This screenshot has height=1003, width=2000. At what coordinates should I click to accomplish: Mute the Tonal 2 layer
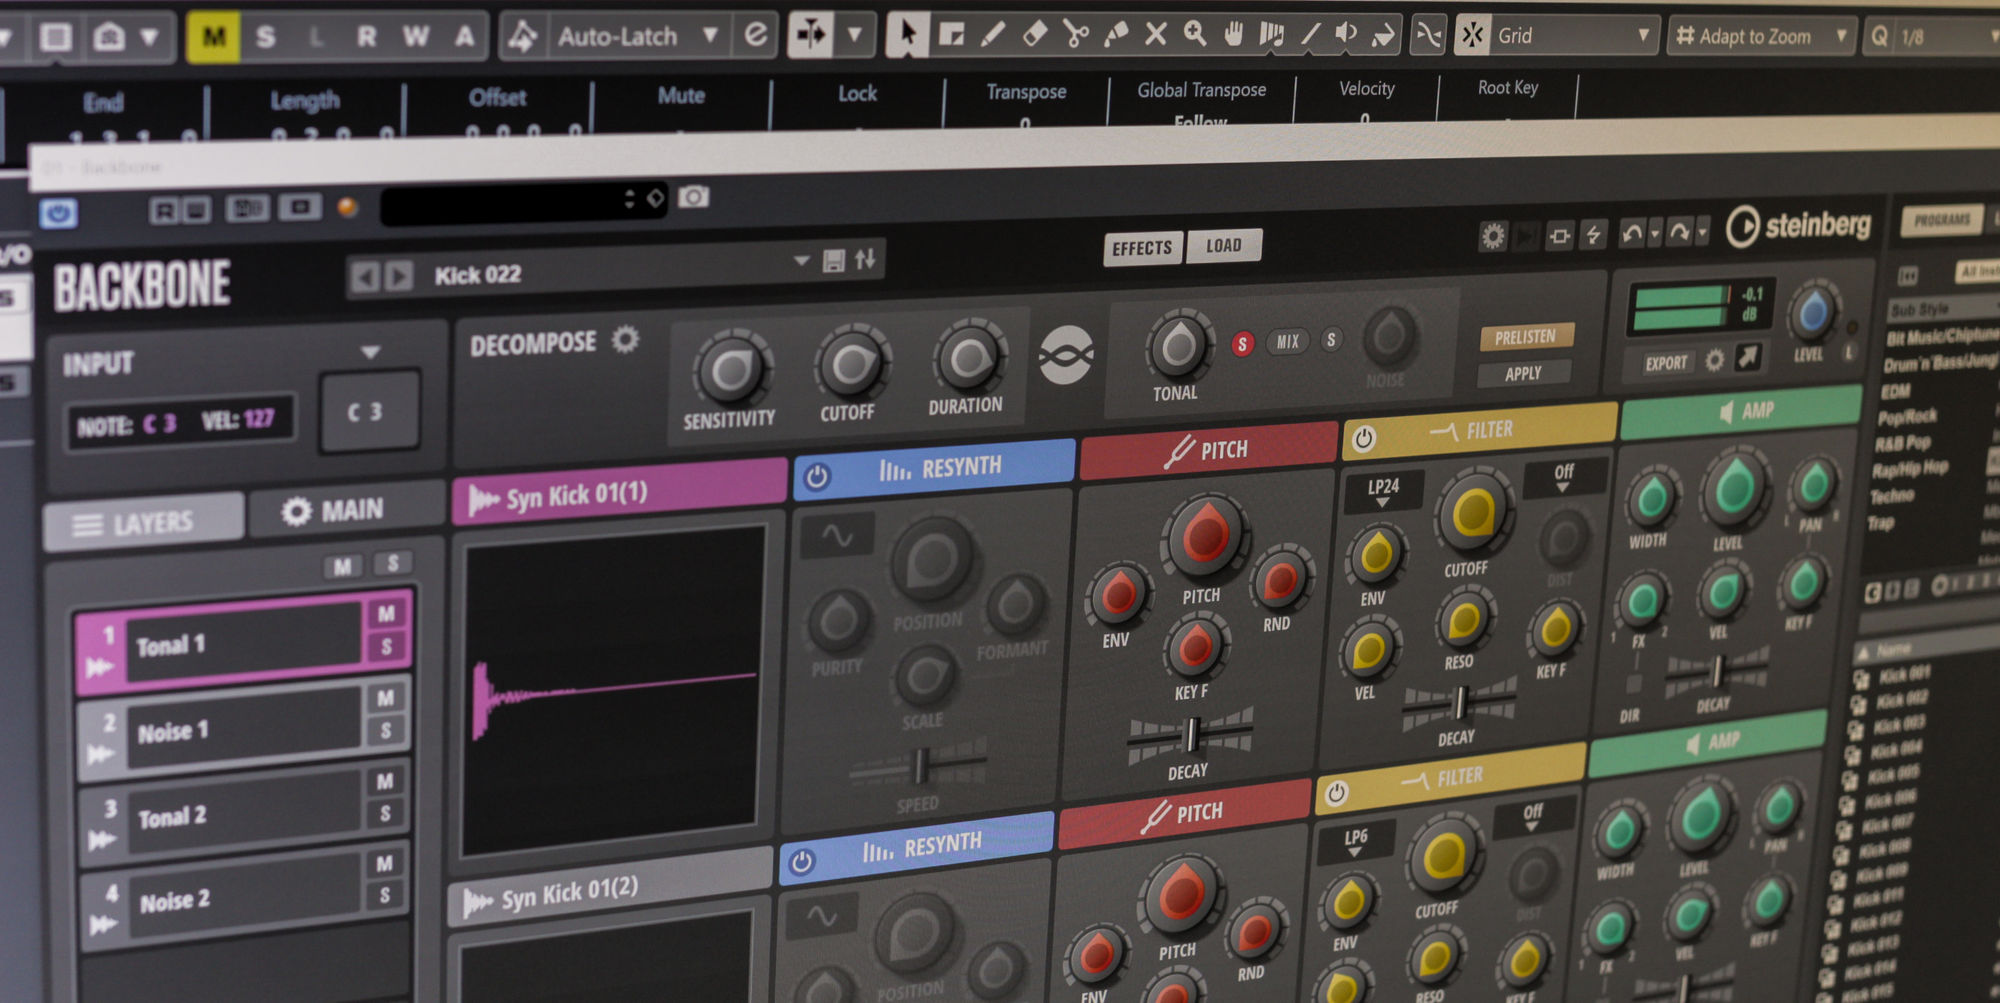pyautogui.click(x=385, y=781)
